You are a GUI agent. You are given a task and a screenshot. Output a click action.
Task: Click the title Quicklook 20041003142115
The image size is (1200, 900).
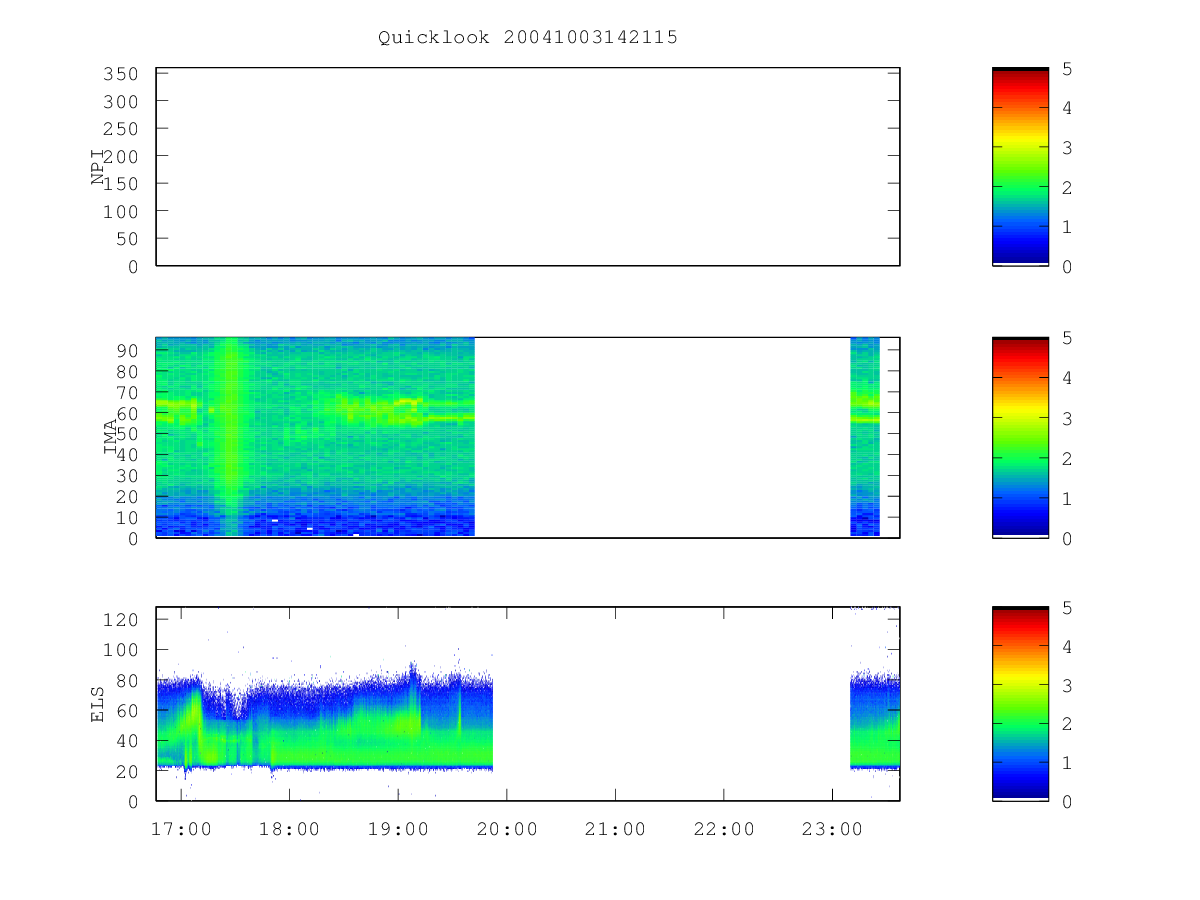[528, 37]
